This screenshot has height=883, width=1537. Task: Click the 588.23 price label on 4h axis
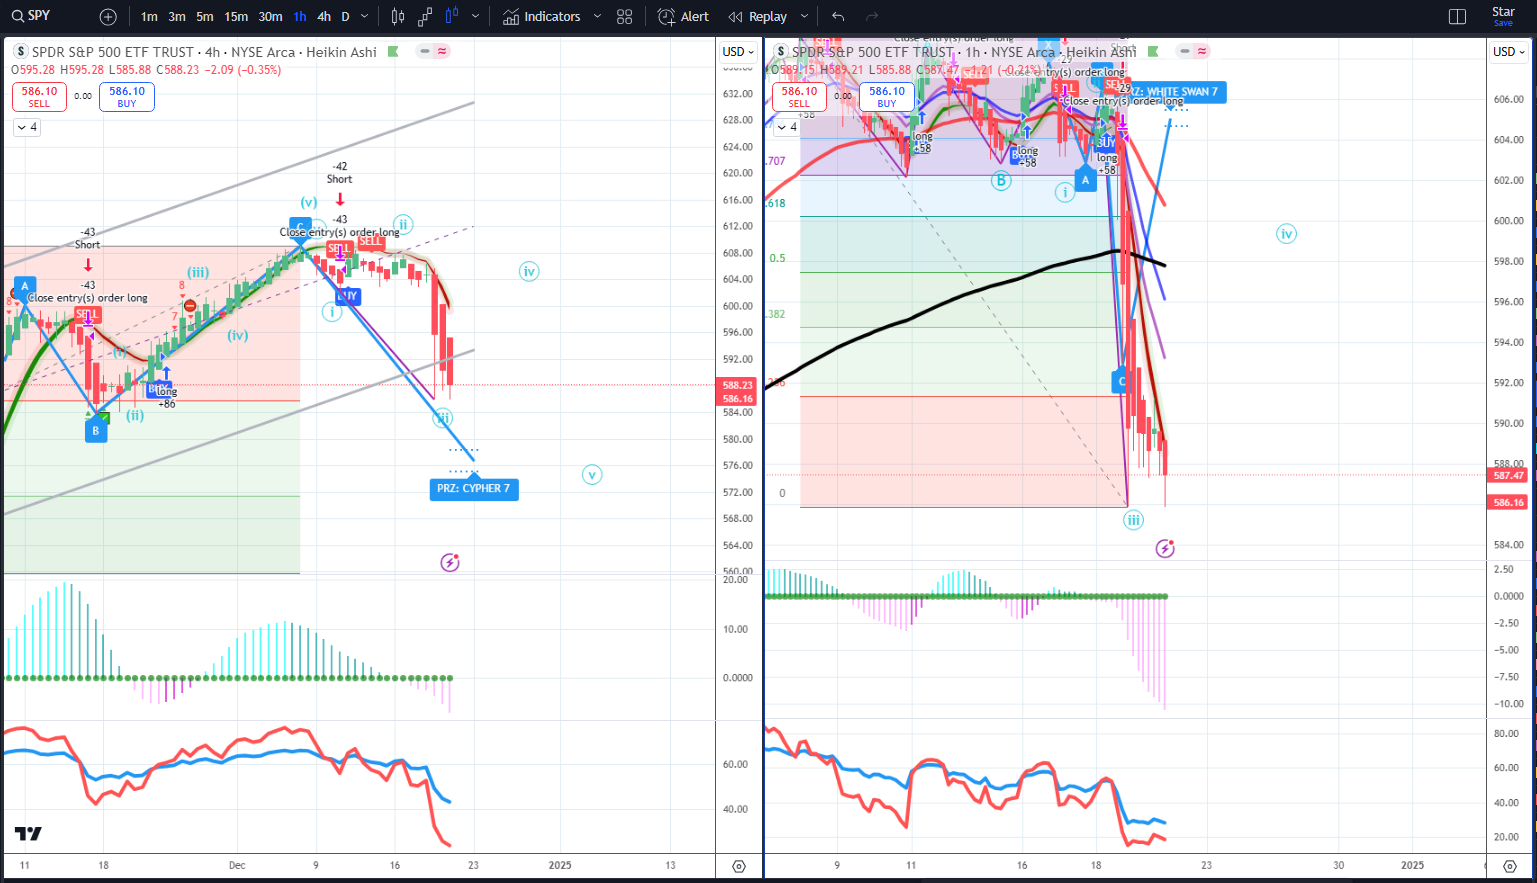tap(738, 385)
